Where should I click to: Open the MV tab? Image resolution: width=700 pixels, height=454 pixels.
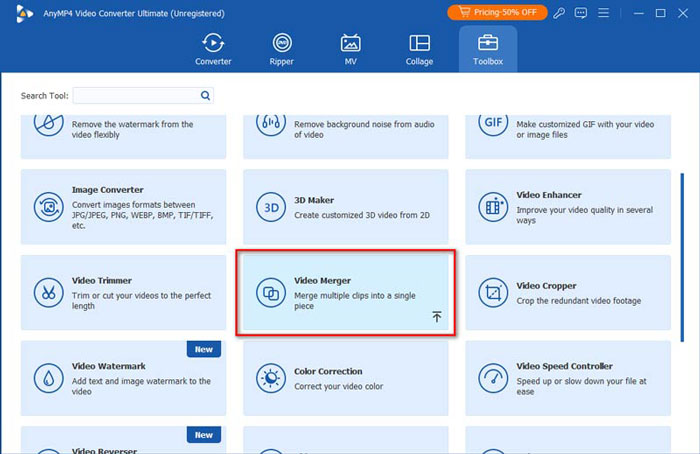pyautogui.click(x=350, y=50)
